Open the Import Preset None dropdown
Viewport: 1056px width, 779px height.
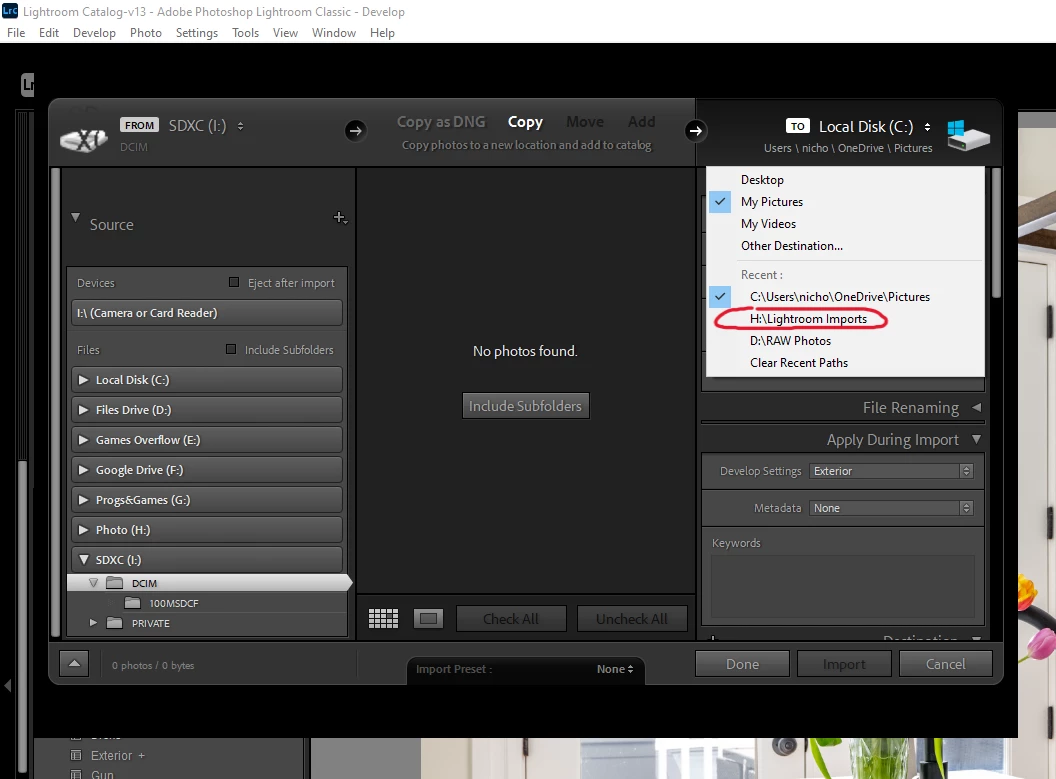click(x=615, y=669)
